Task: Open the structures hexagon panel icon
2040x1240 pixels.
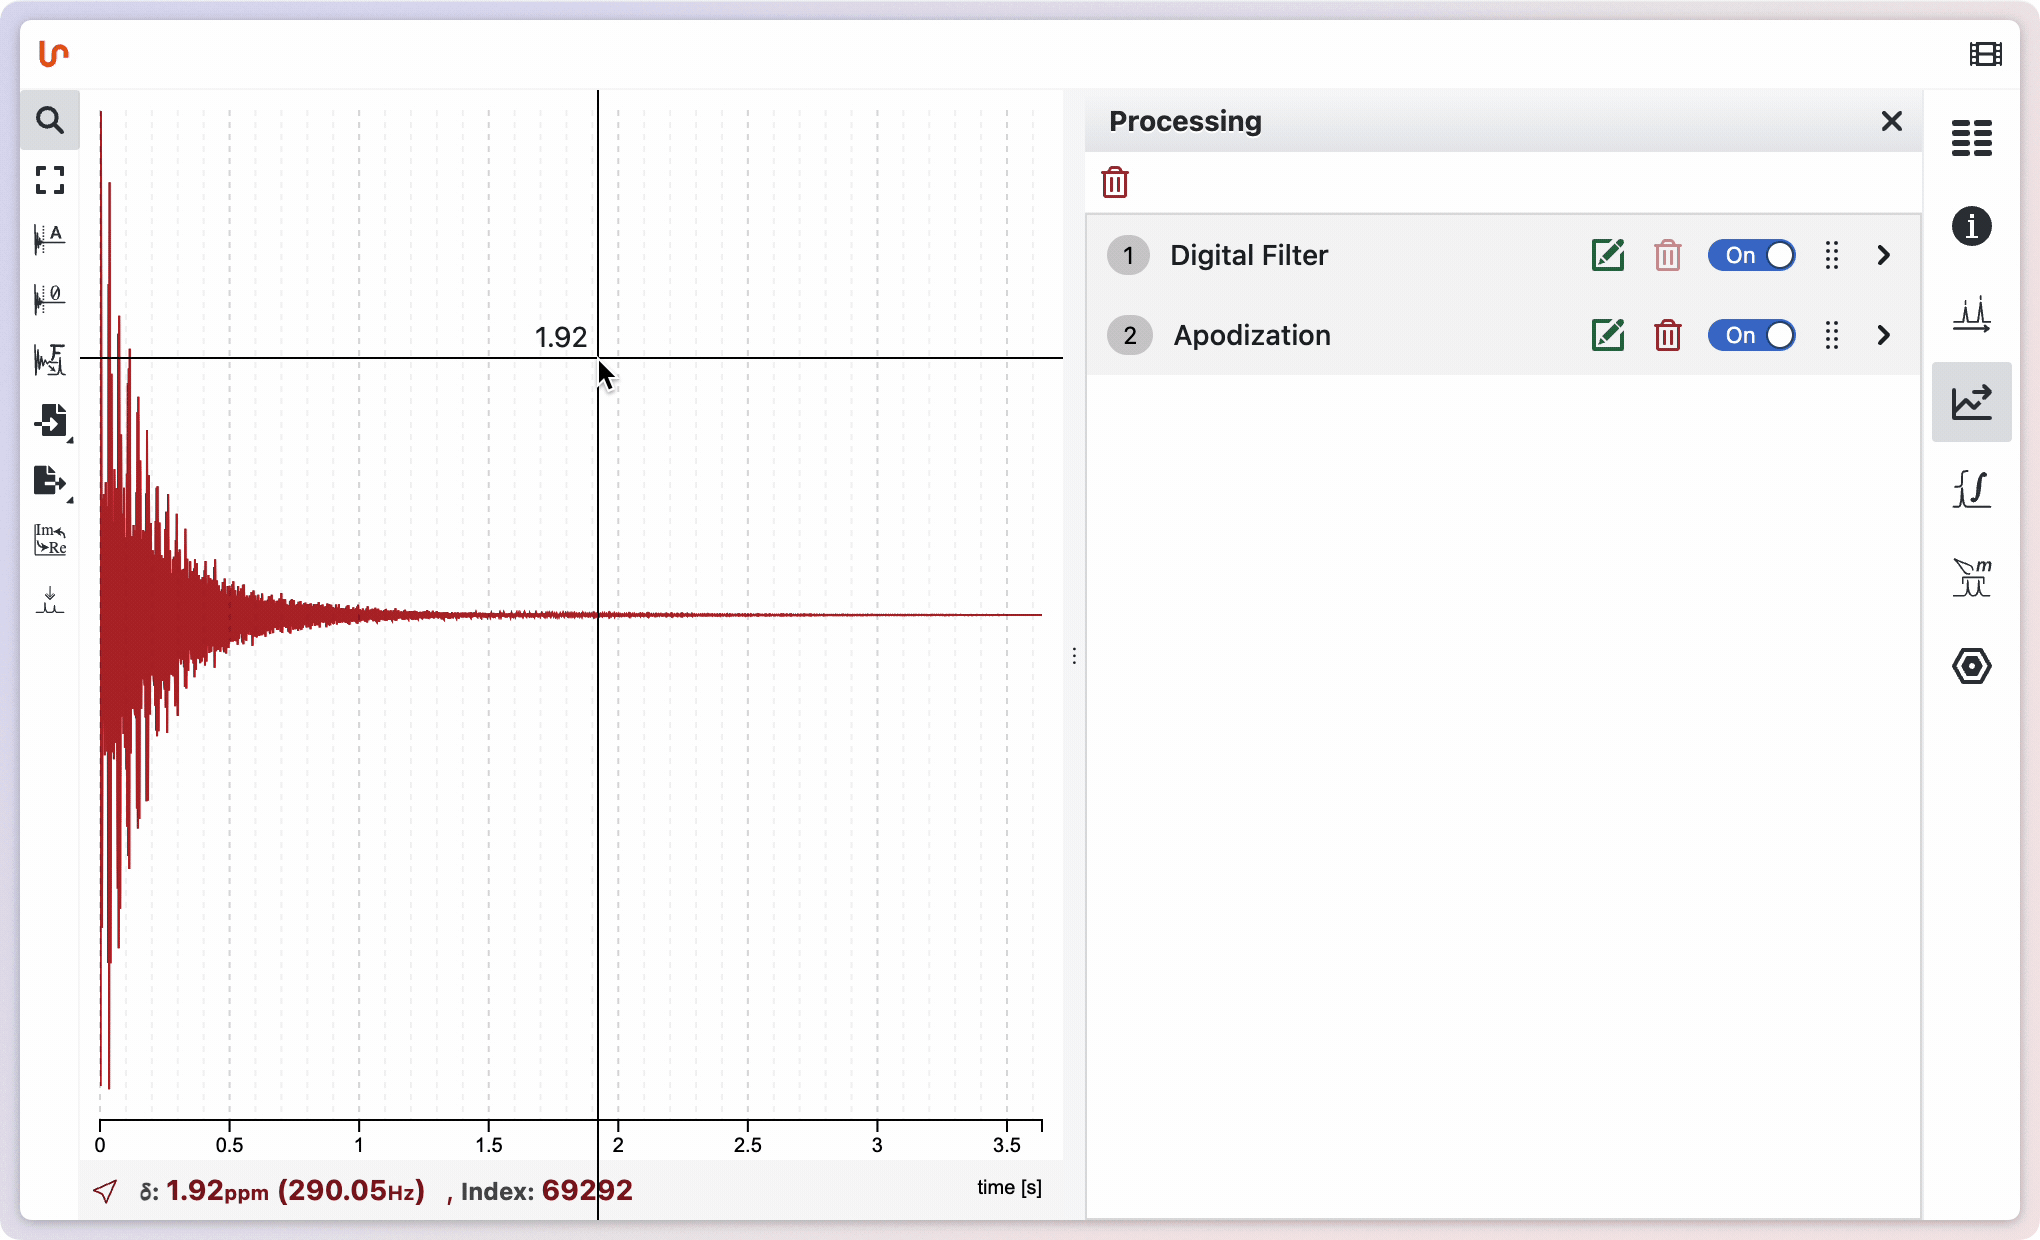Action: [x=1971, y=666]
